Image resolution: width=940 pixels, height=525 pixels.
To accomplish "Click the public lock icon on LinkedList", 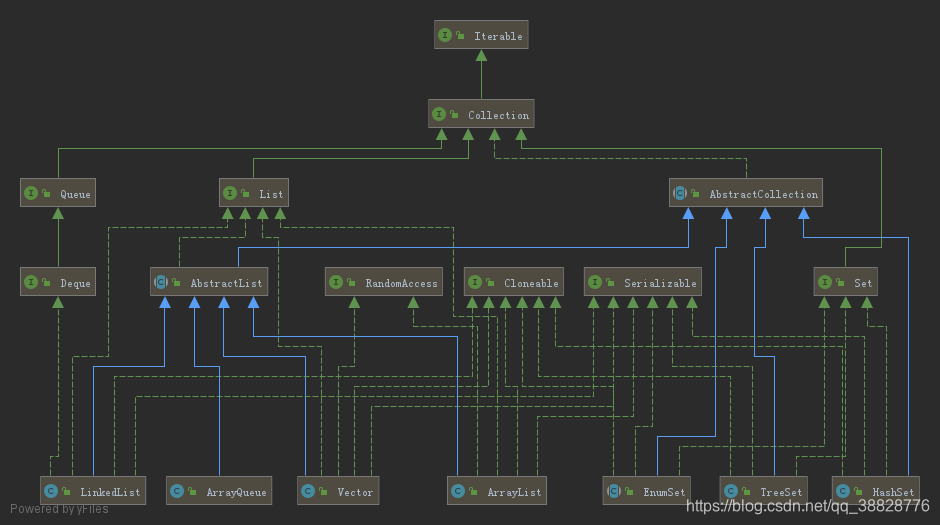I will tap(66, 491).
